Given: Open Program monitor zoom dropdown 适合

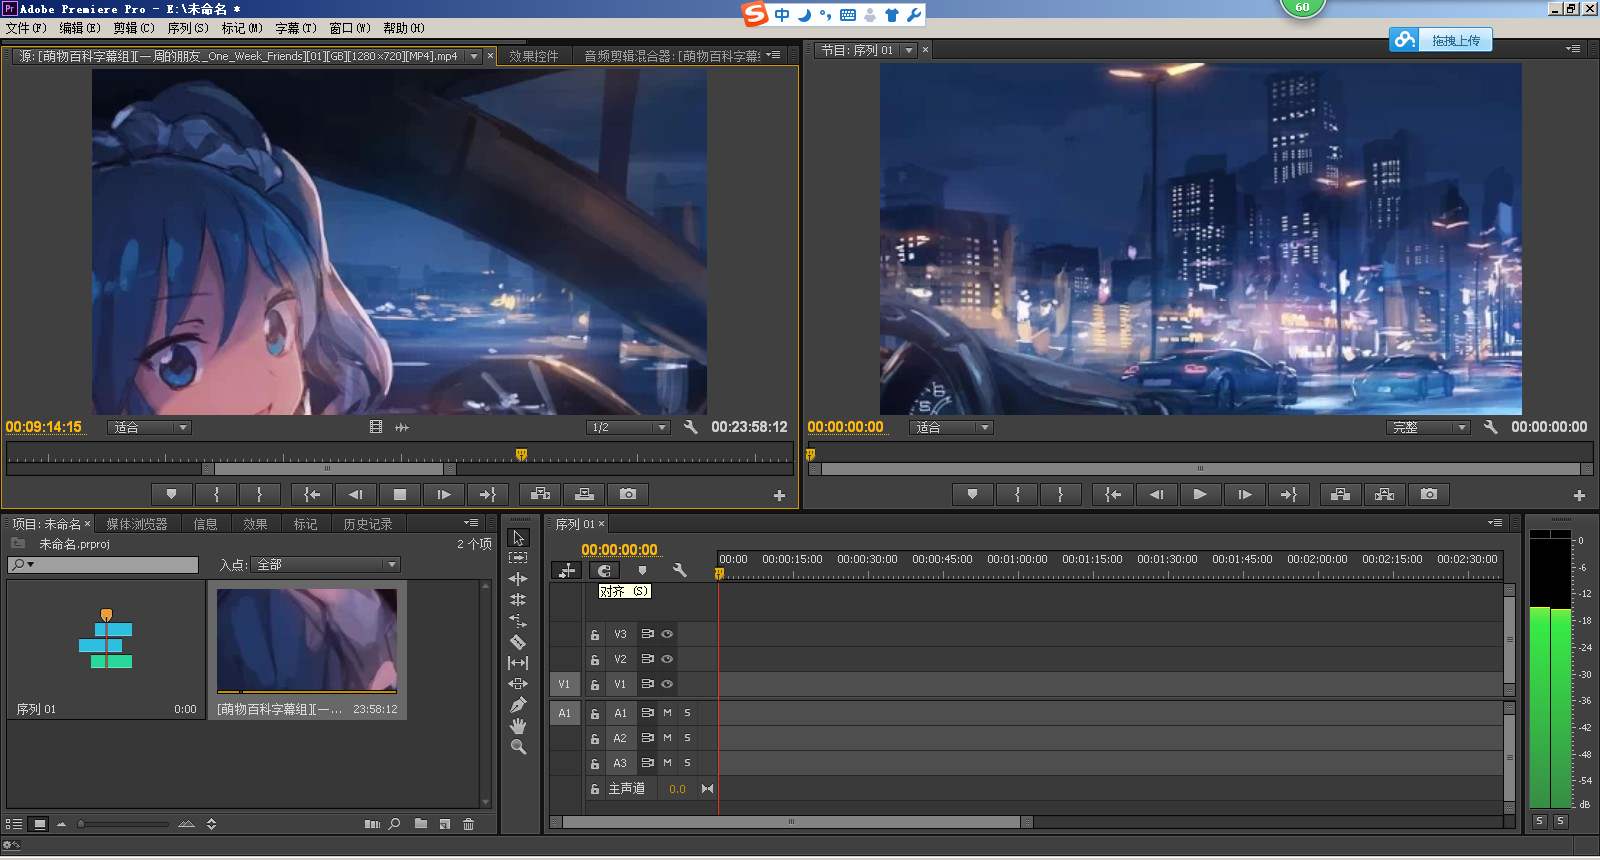Looking at the screenshot, I should 951,427.
